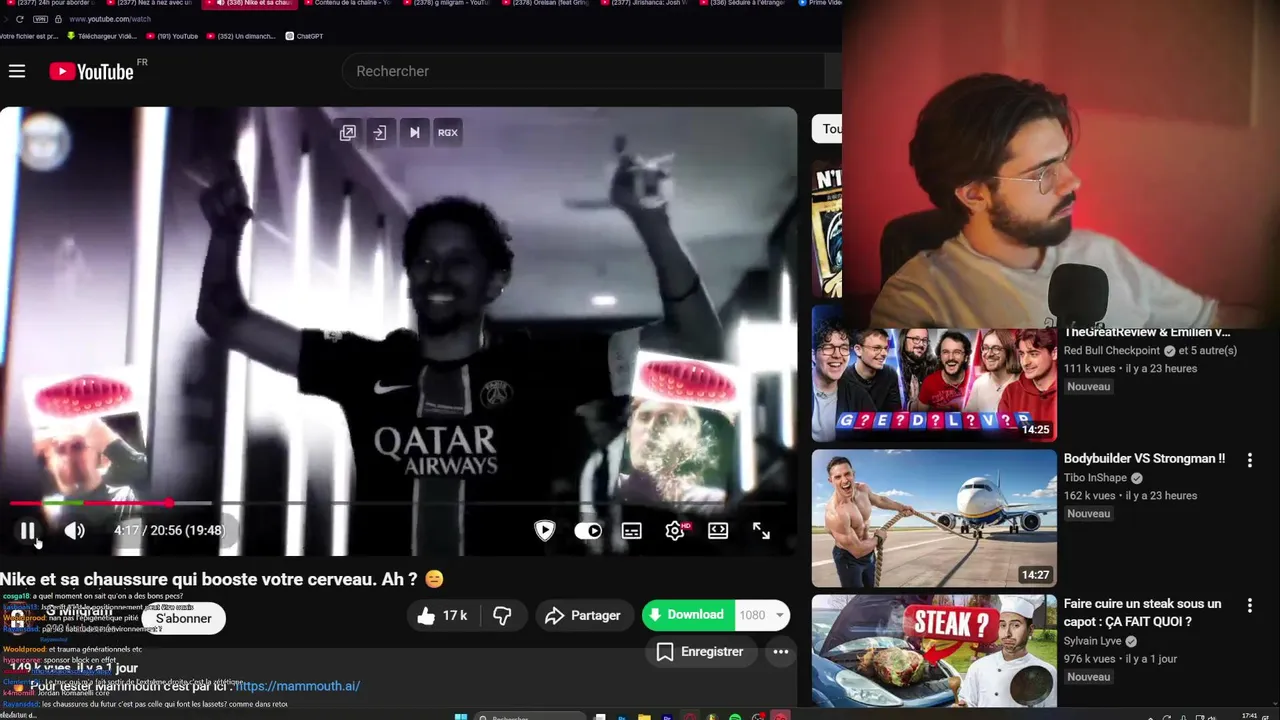1280x720 pixels.
Task: Switch to the Orelsan browser tab
Action: [547, 4]
